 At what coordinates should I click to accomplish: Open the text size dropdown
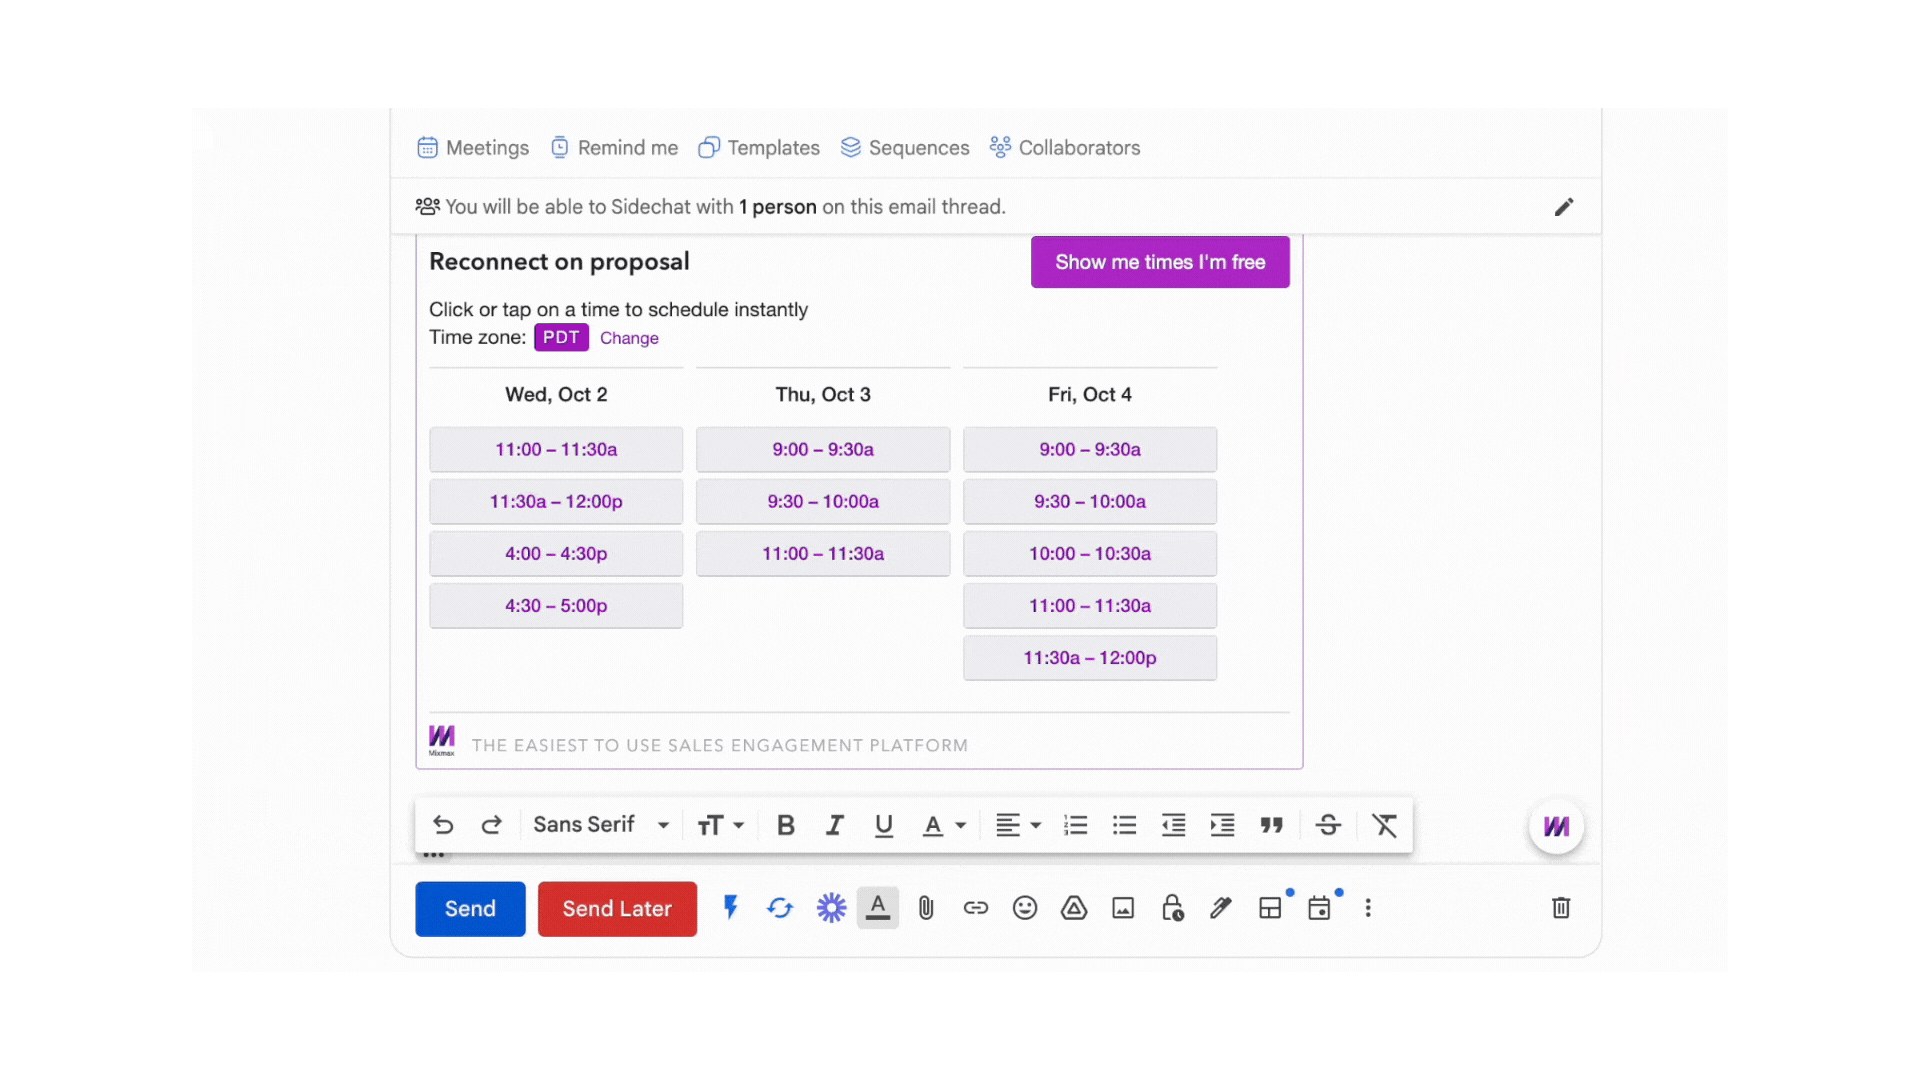[721, 825]
